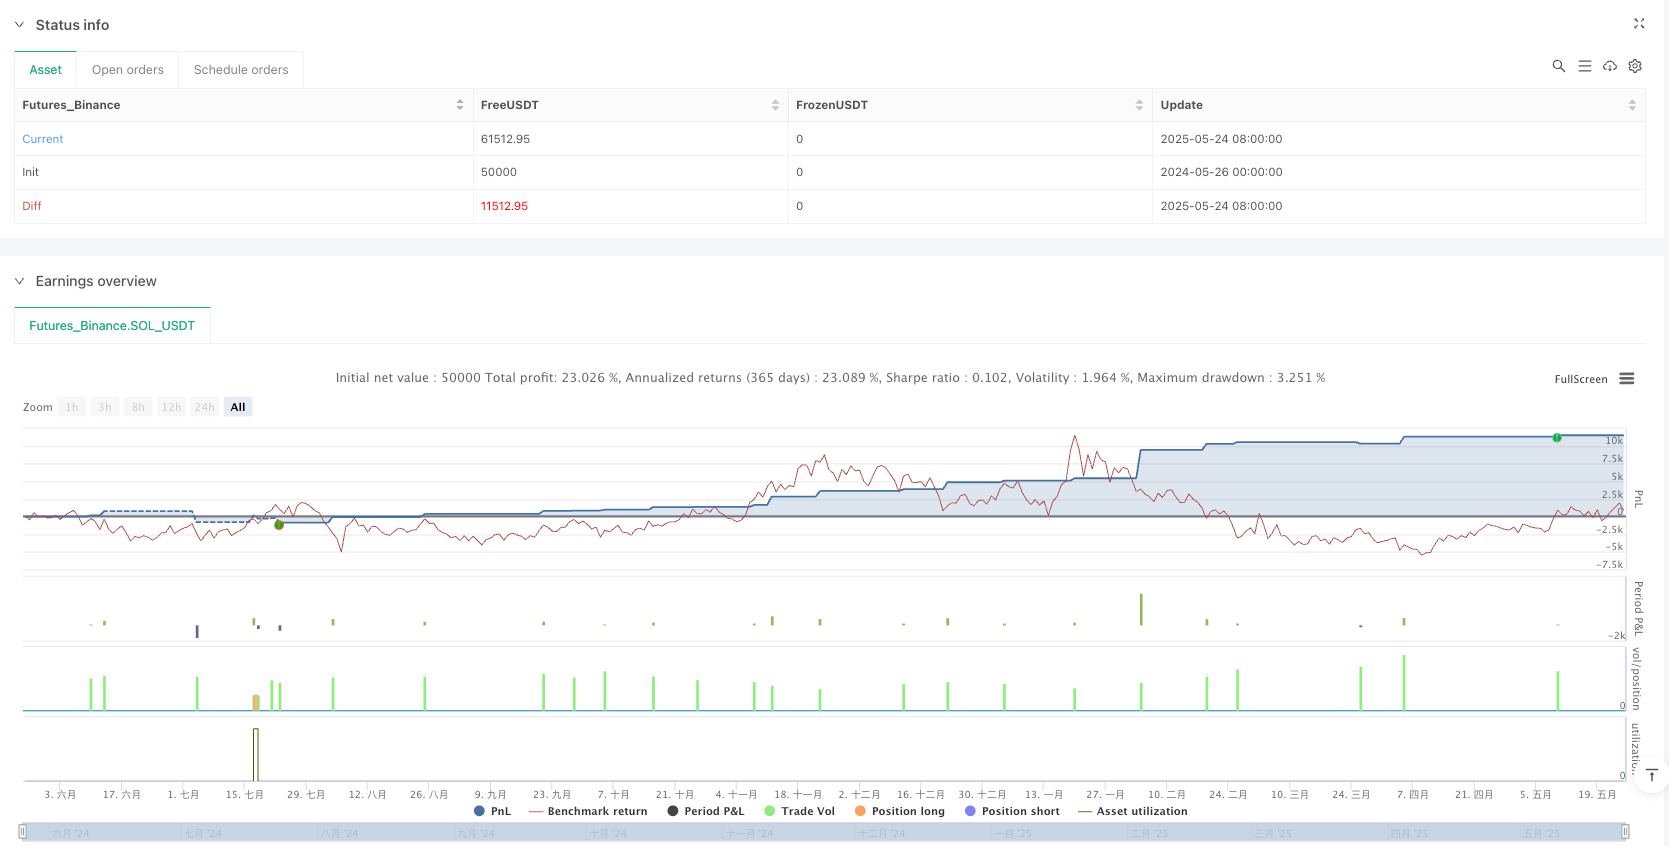This screenshot has height=846, width=1669.
Task: Click the left handle of range navigator
Action: [22, 832]
